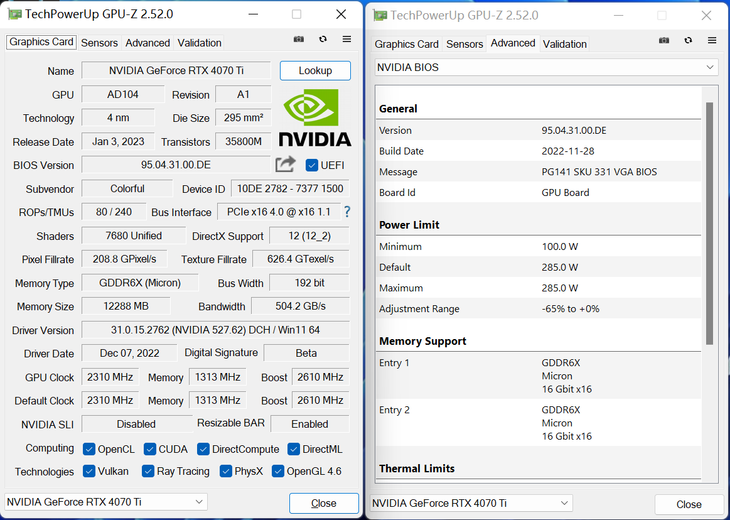
Task: Click the Shaders field 7680 Unified
Action: (134, 236)
